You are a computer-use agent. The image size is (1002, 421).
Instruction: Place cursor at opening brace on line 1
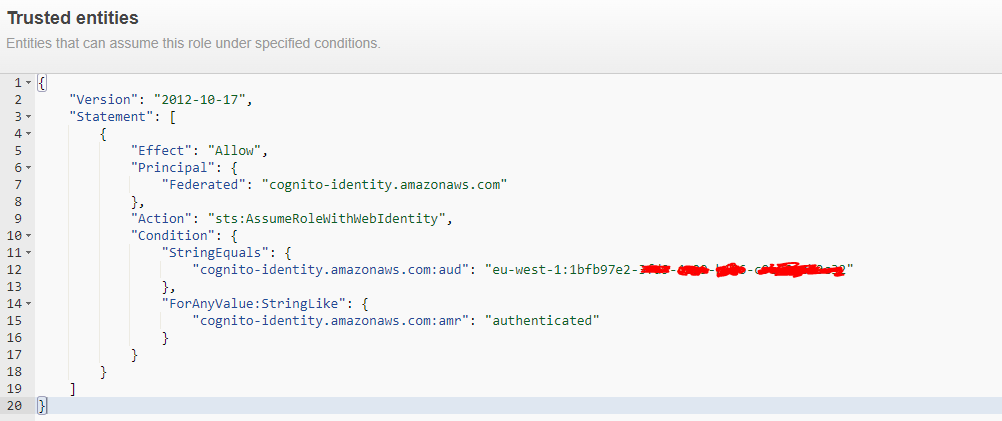42,83
